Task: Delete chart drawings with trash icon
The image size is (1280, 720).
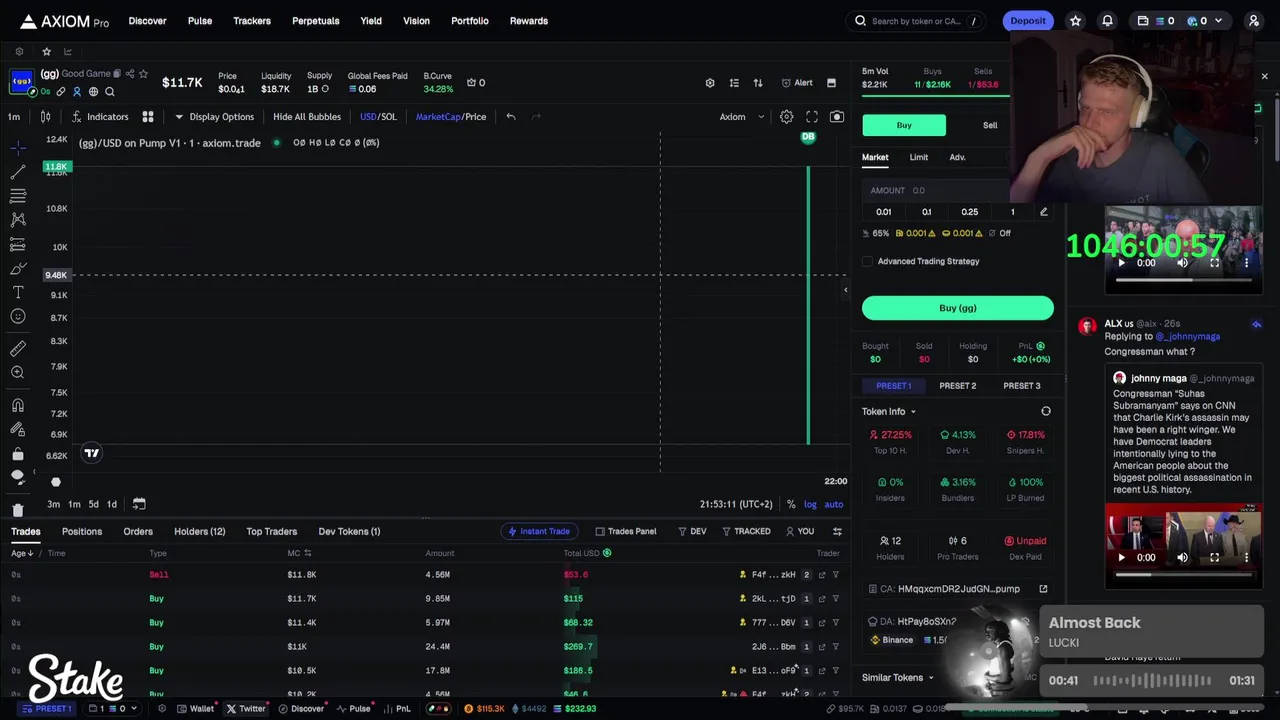Action: [18, 510]
